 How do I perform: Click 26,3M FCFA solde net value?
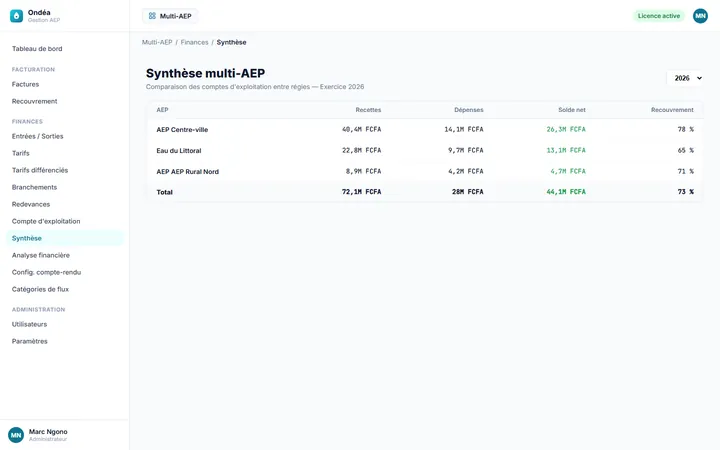[x=566, y=129]
